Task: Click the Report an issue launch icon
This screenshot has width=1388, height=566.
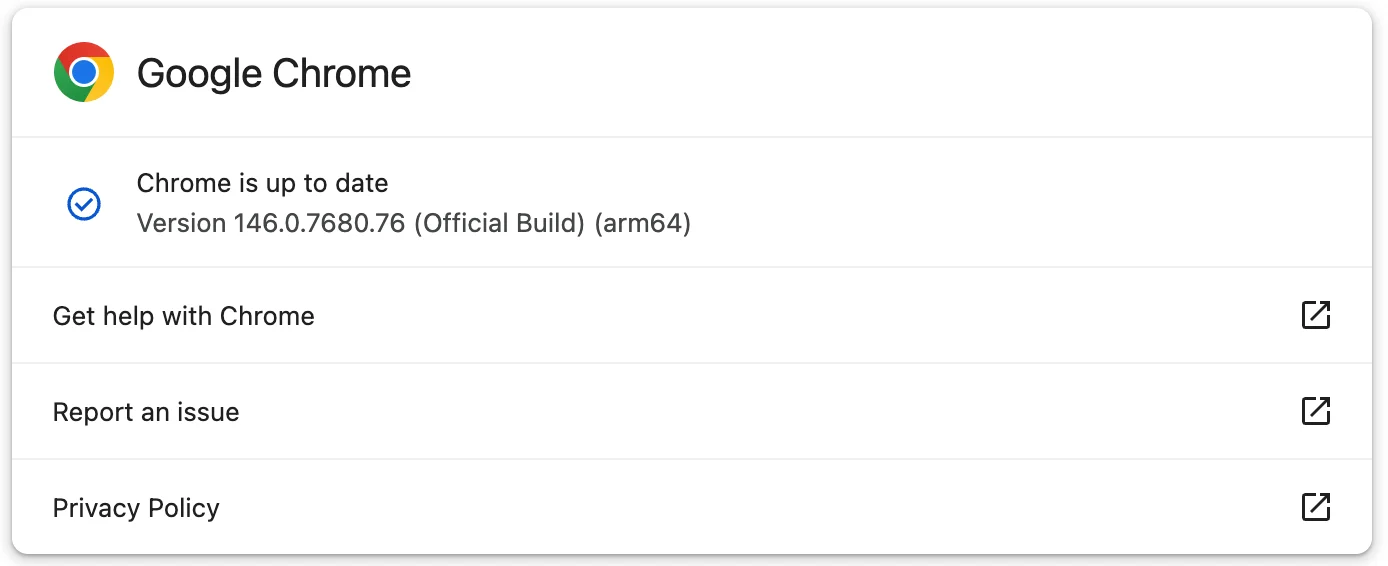Action: pos(1315,411)
